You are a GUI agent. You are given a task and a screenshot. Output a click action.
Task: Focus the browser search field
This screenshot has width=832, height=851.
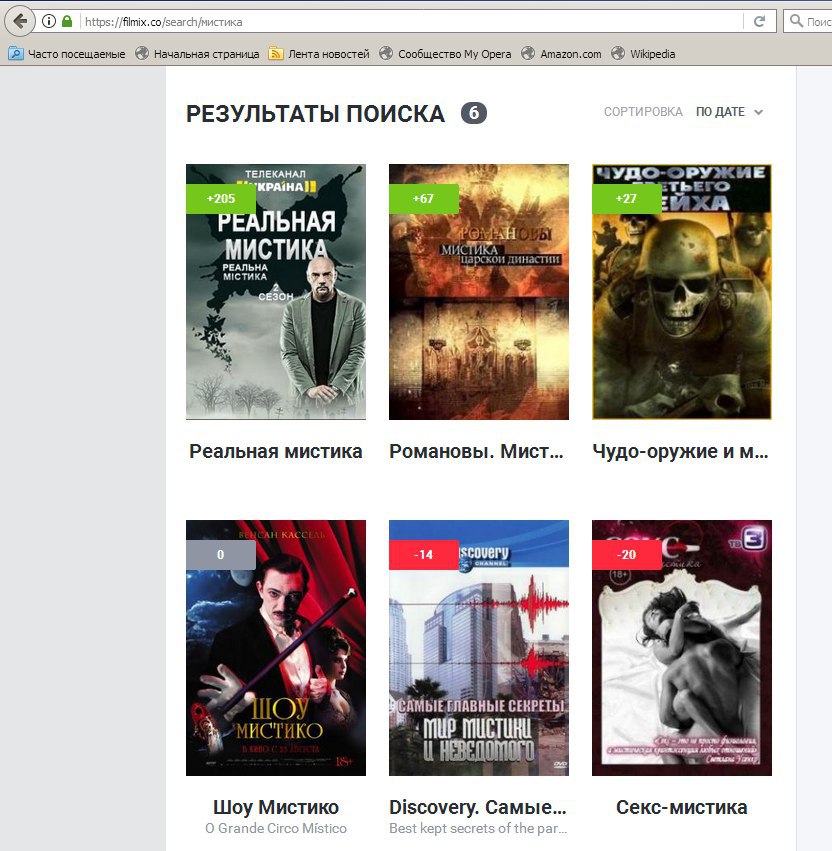(x=808, y=22)
